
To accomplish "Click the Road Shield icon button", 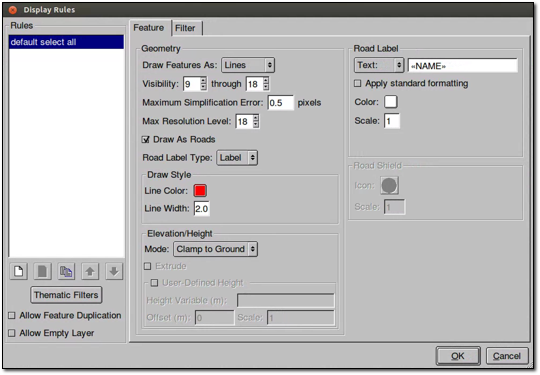I will (390, 185).
